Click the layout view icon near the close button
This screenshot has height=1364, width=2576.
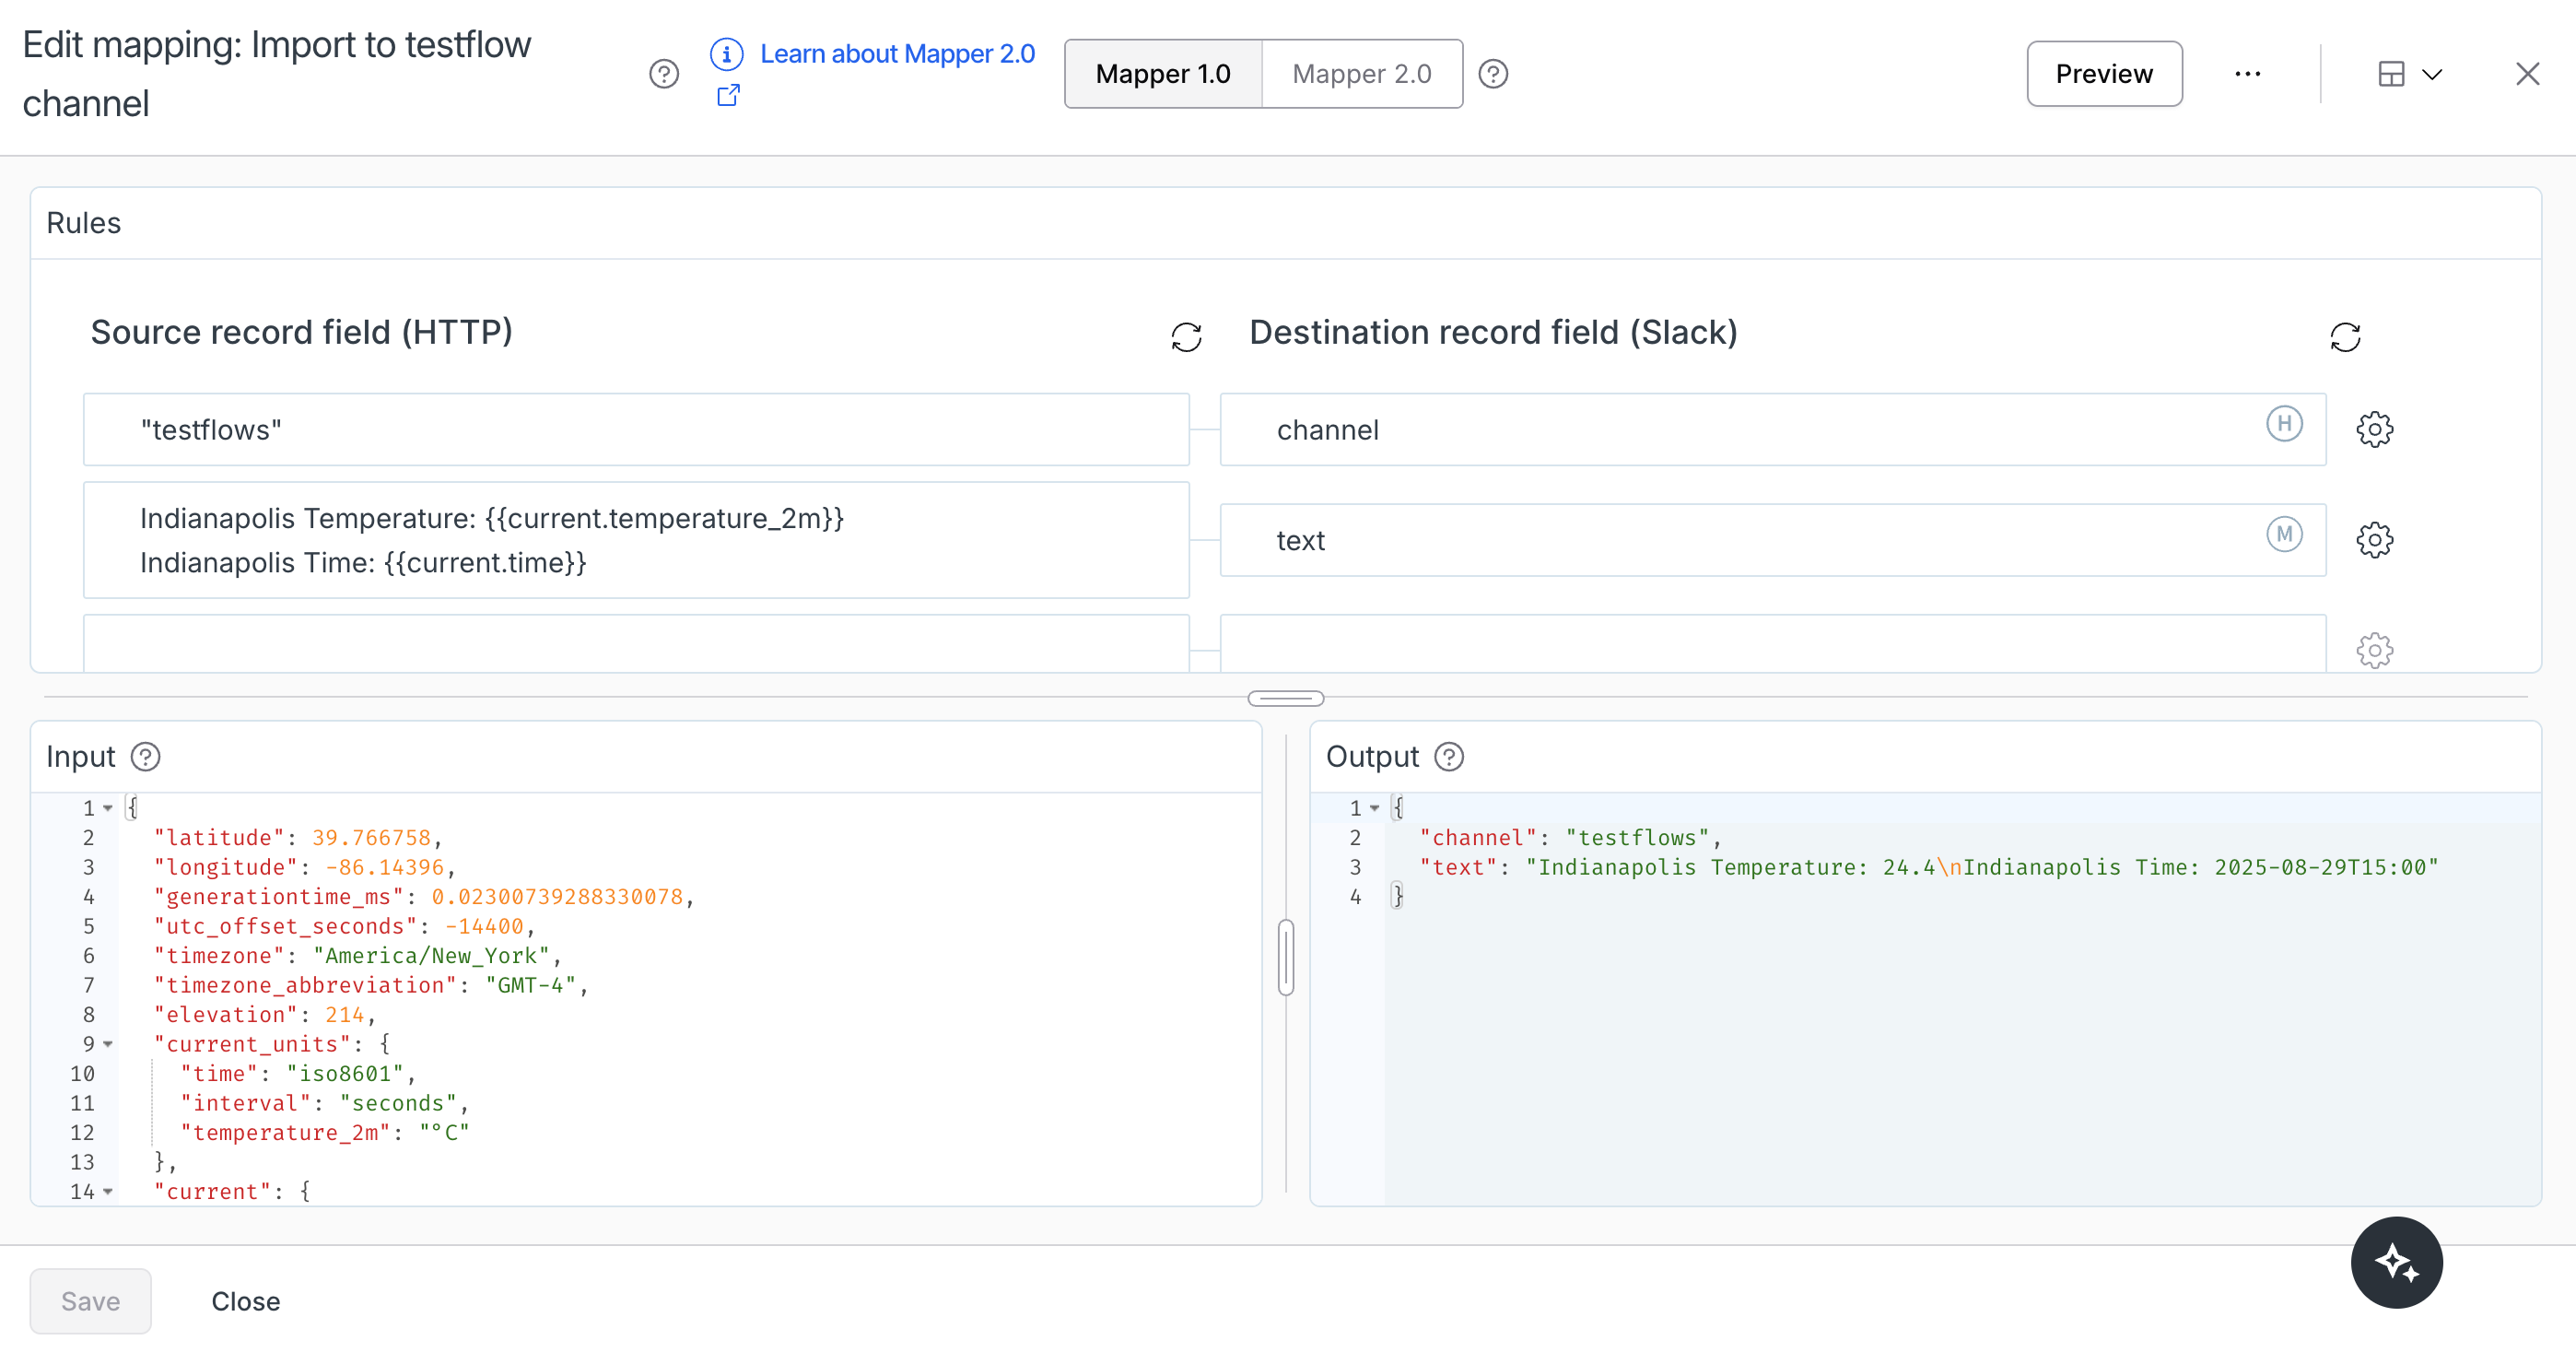click(x=2391, y=73)
